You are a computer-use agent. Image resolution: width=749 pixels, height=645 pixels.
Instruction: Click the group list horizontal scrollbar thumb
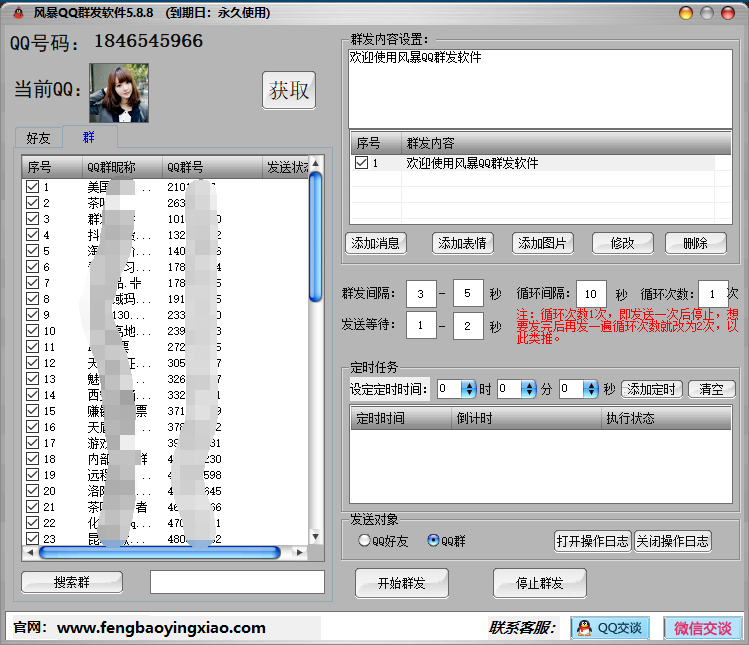click(160, 553)
